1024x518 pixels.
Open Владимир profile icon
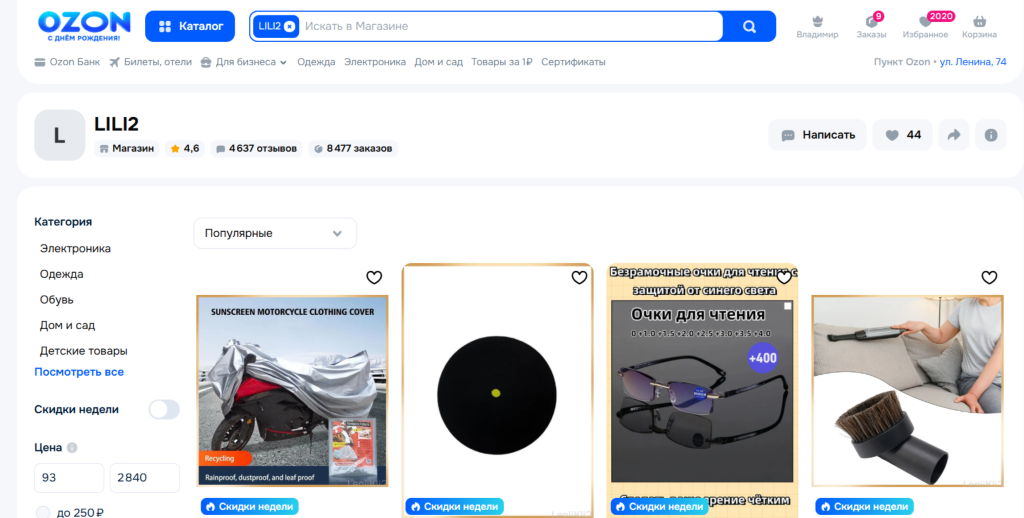click(x=817, y=27)
